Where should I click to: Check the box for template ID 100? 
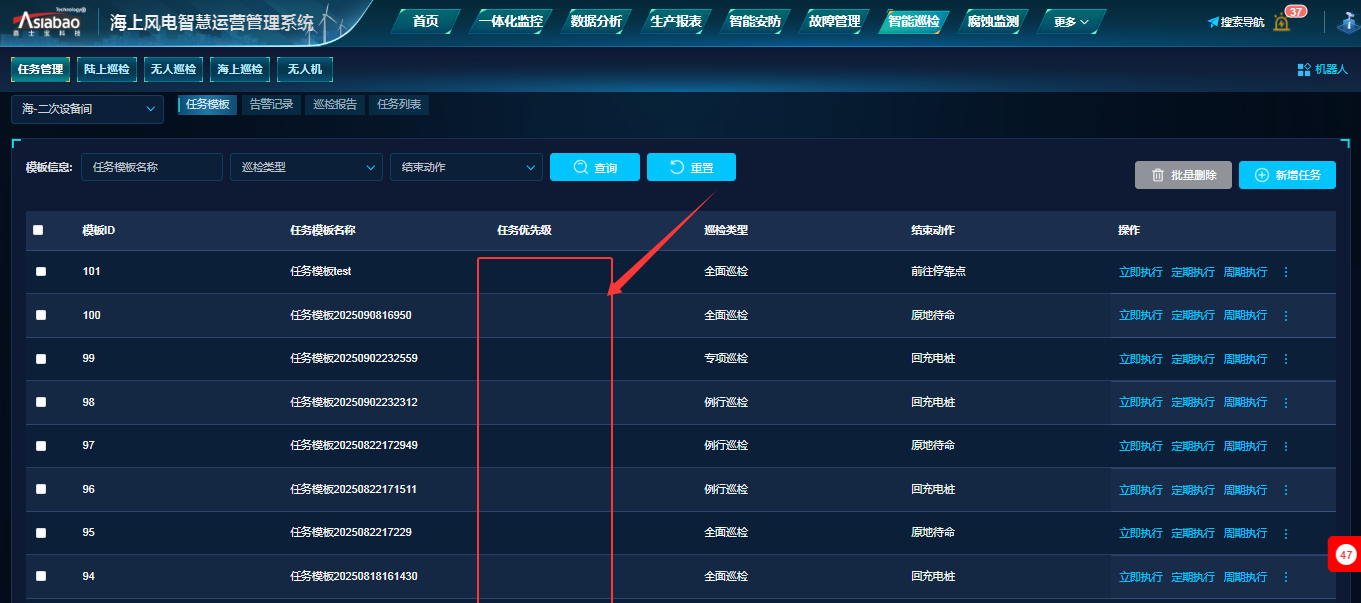tap(41, 315)
